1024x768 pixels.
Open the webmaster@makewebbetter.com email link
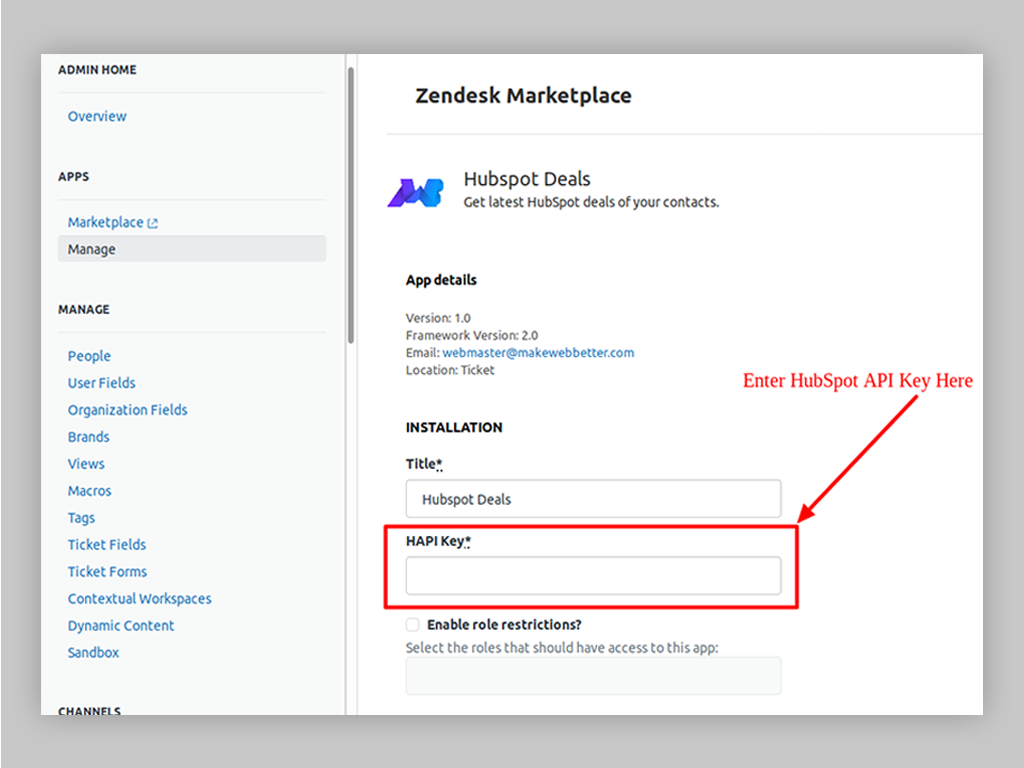pos(538,353)
